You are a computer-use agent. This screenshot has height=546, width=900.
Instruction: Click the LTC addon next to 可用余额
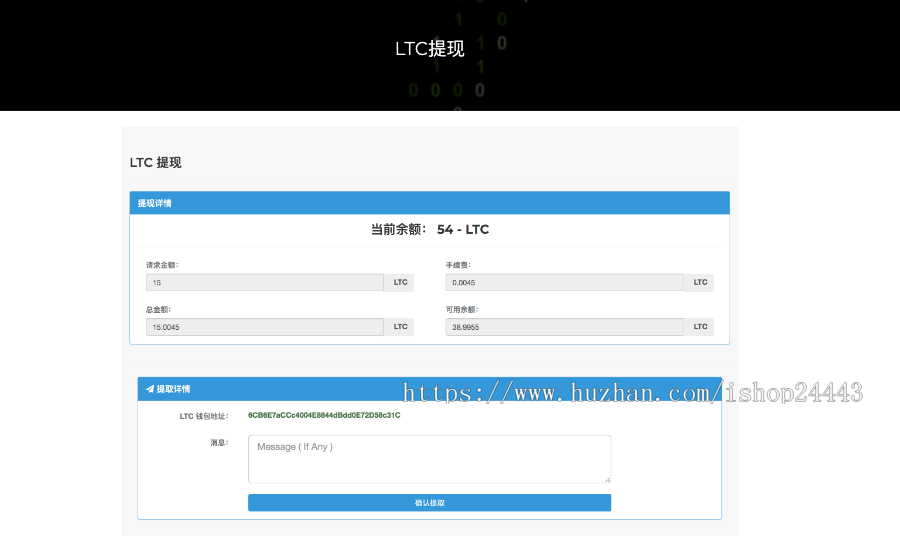[x=700, y=327]
